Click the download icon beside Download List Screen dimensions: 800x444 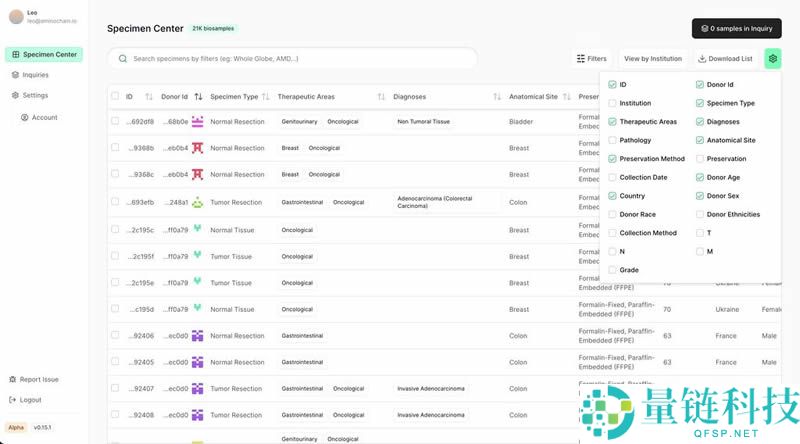click(x=702, y=59)
